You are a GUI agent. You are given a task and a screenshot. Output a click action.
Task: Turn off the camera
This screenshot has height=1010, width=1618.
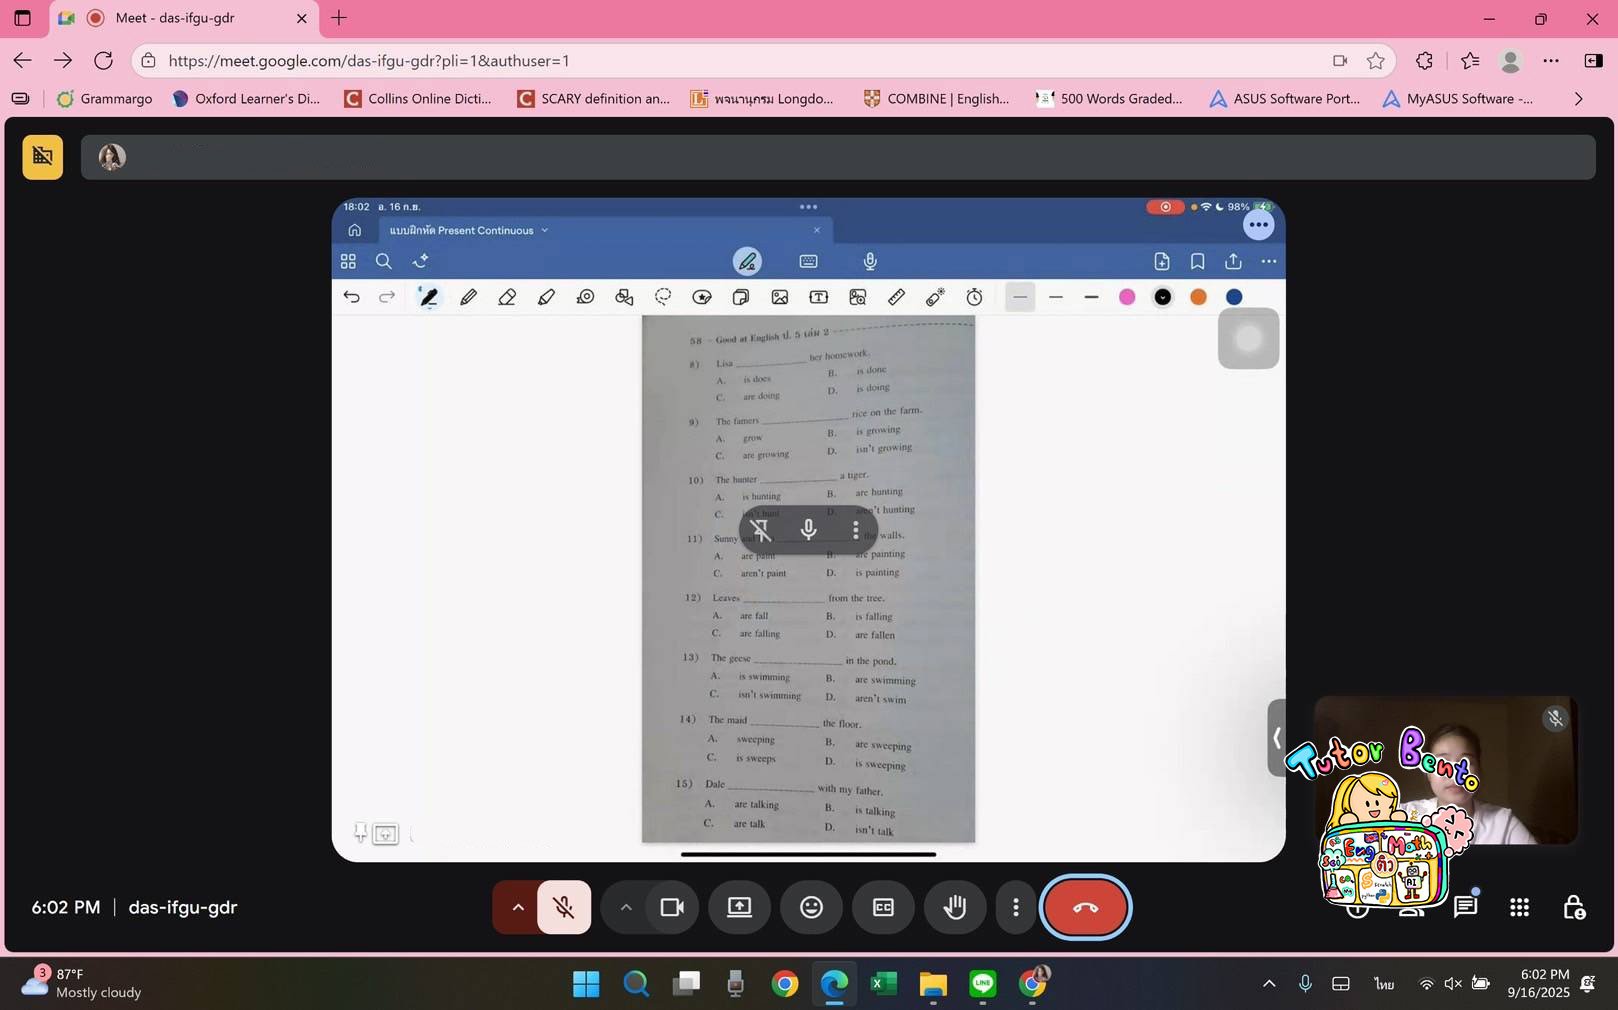coord(672,907)
